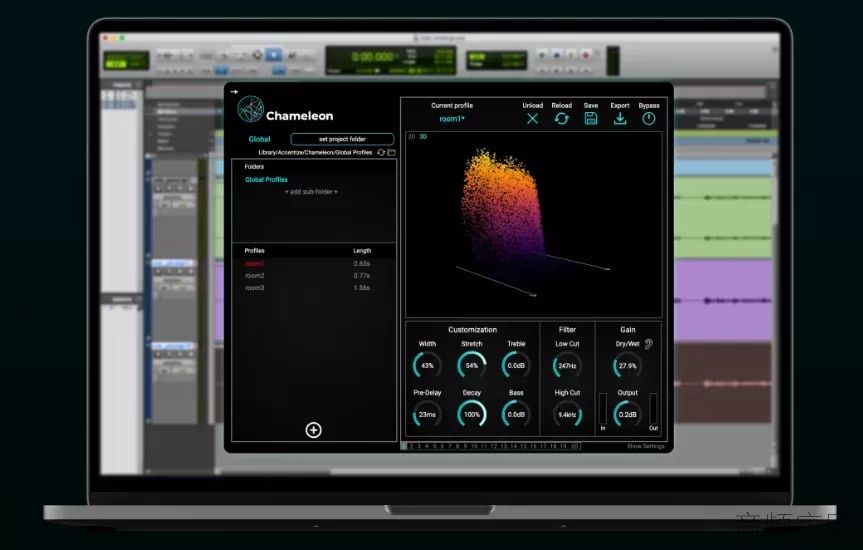Select the room3 profile
The height and width of the screenshot is (550, 863).
tap(254, 288)
